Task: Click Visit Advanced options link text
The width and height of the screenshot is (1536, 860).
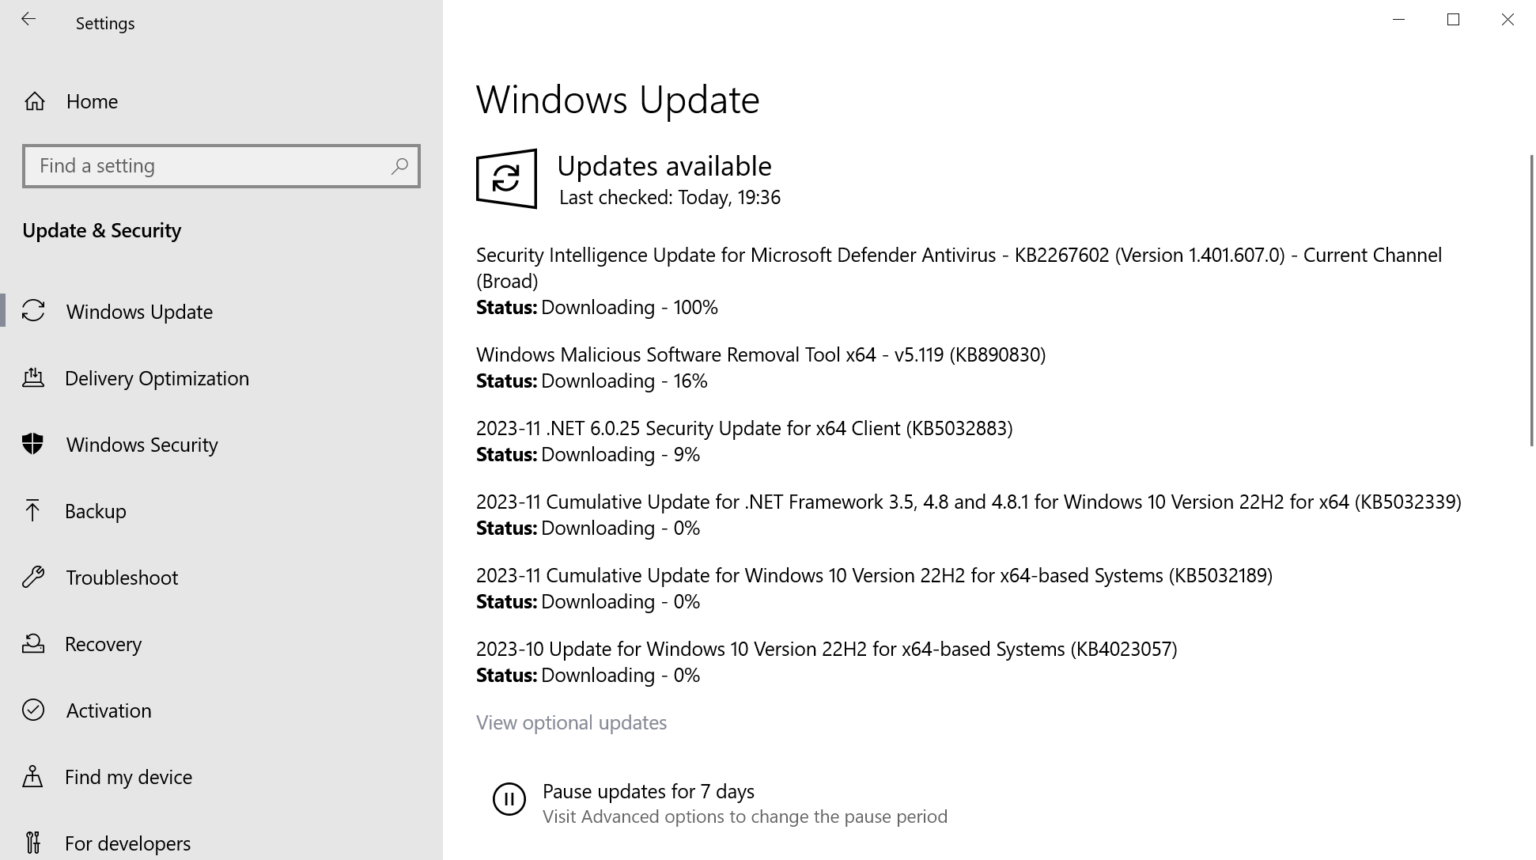Action: coord(744,816)
